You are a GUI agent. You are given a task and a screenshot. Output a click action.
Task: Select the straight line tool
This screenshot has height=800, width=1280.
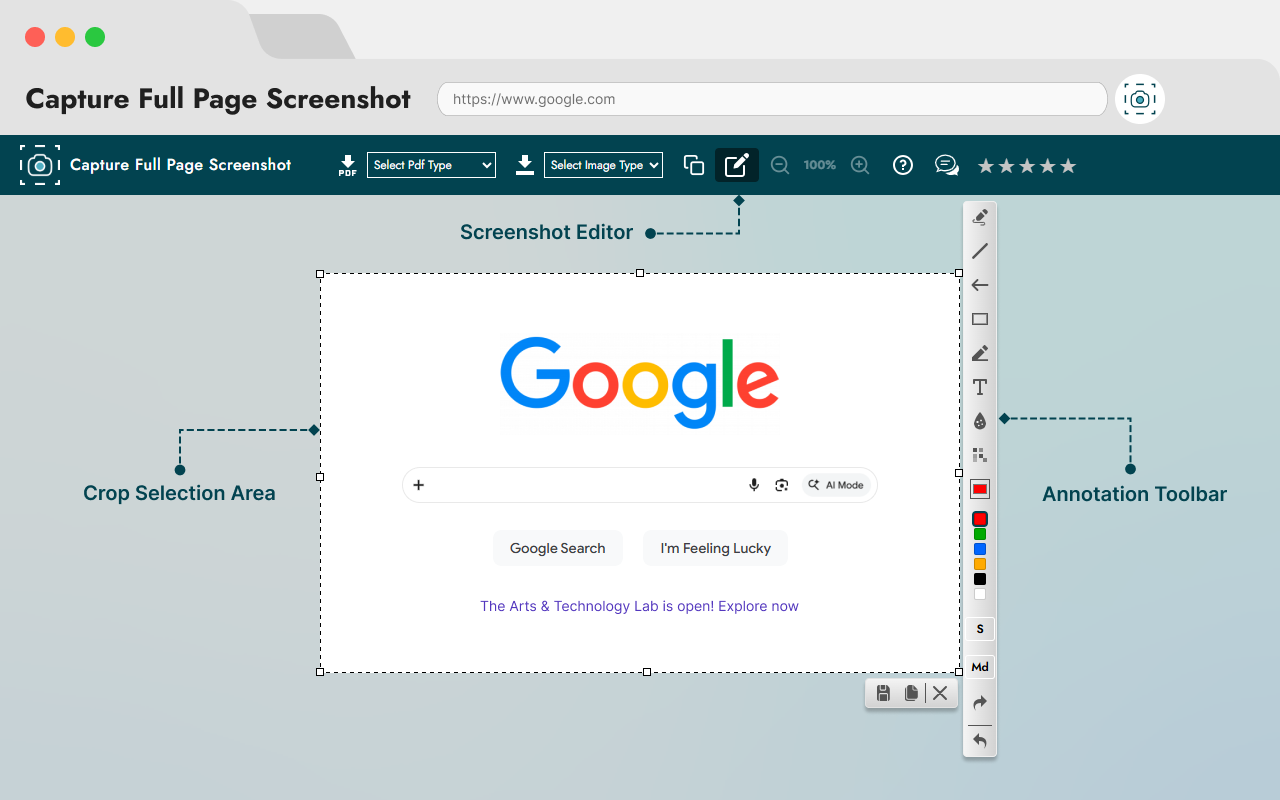click(x=980, y=251)
